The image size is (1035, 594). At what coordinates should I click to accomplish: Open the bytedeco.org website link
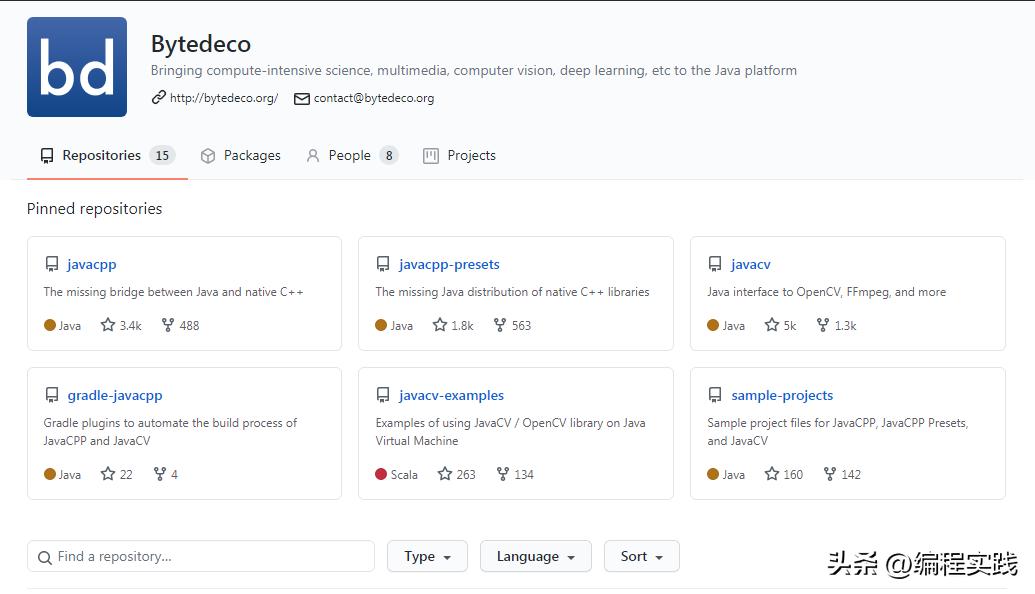coord(223,98)
